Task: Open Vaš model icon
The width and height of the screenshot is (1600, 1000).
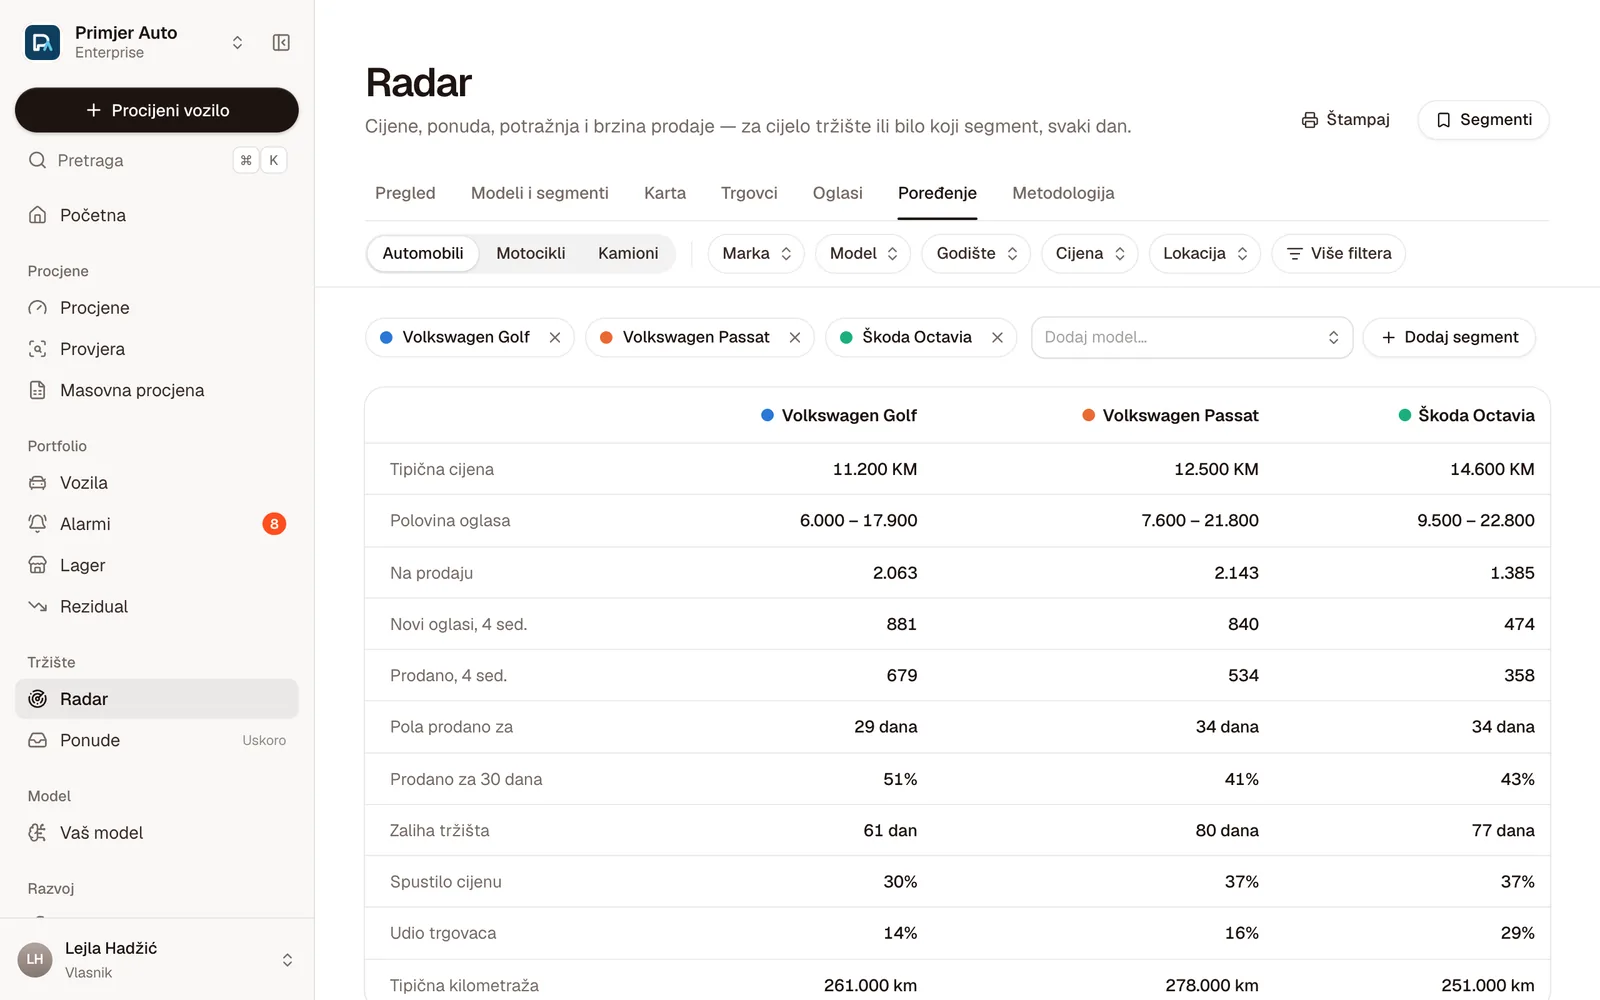Action: 37,832
